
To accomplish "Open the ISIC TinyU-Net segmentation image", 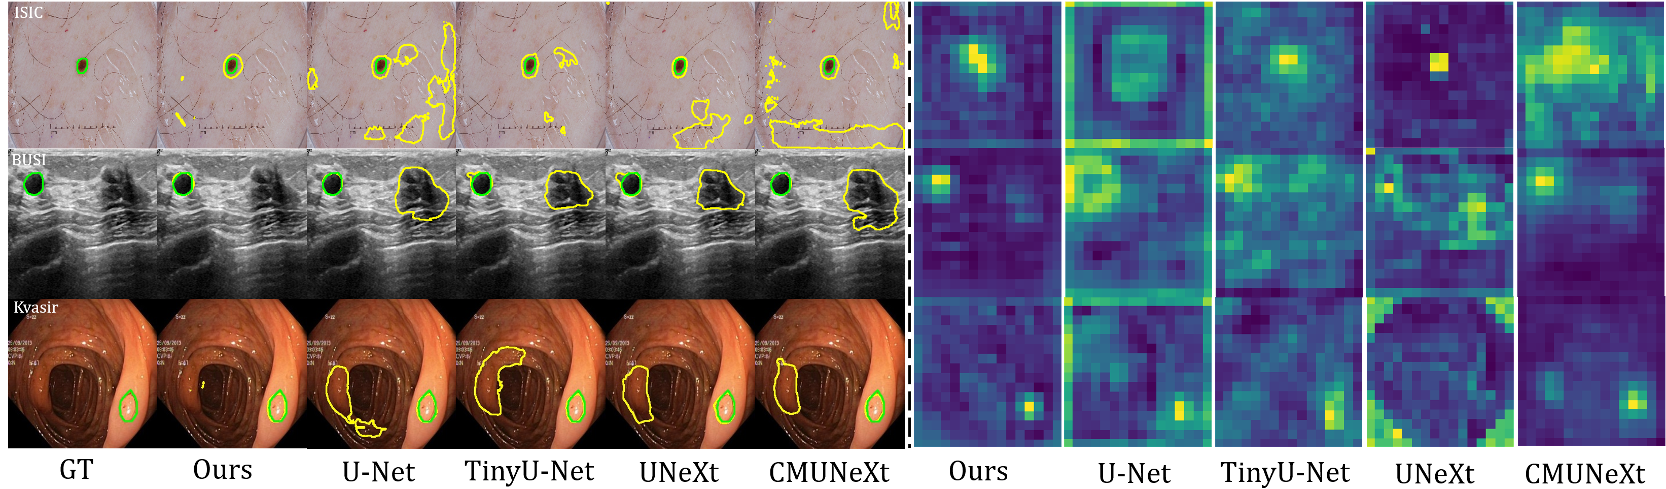I will point(532,75).
